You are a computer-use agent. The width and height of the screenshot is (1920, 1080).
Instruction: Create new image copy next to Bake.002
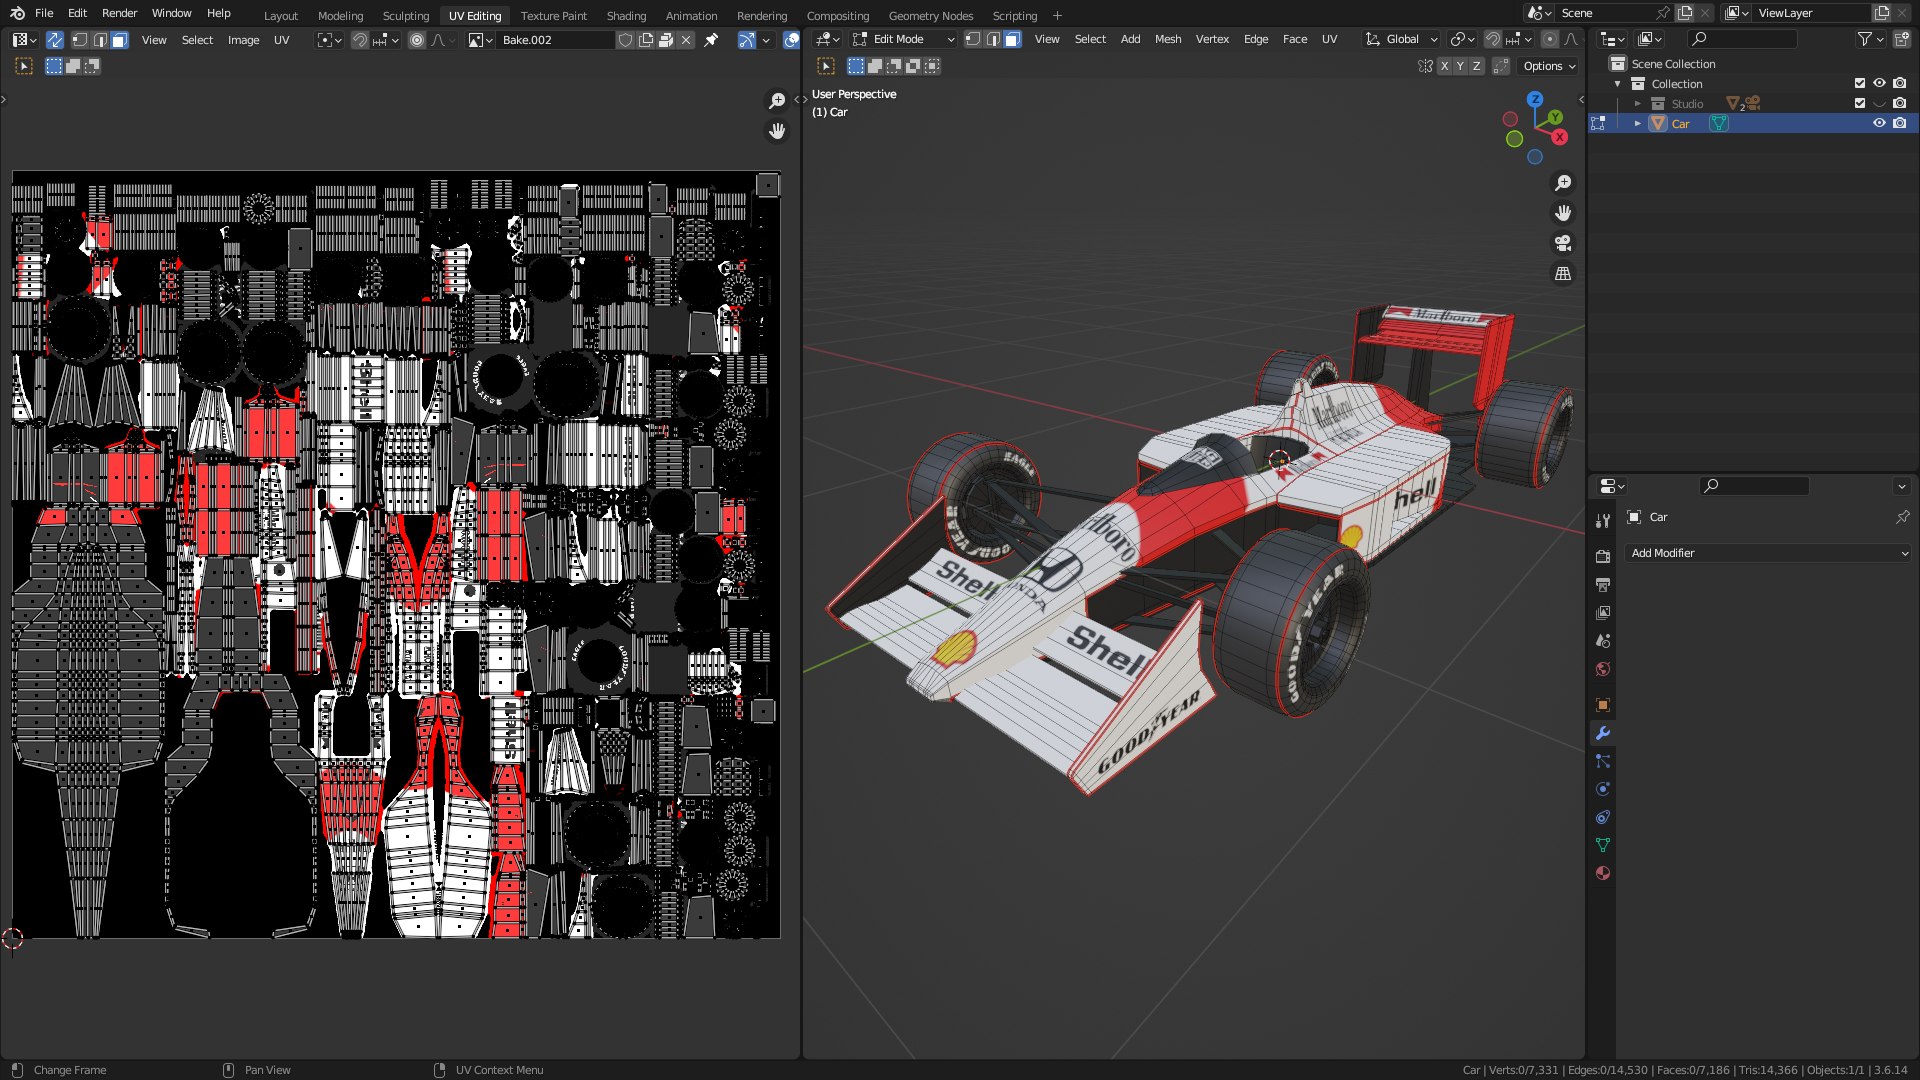click(646, 40)
